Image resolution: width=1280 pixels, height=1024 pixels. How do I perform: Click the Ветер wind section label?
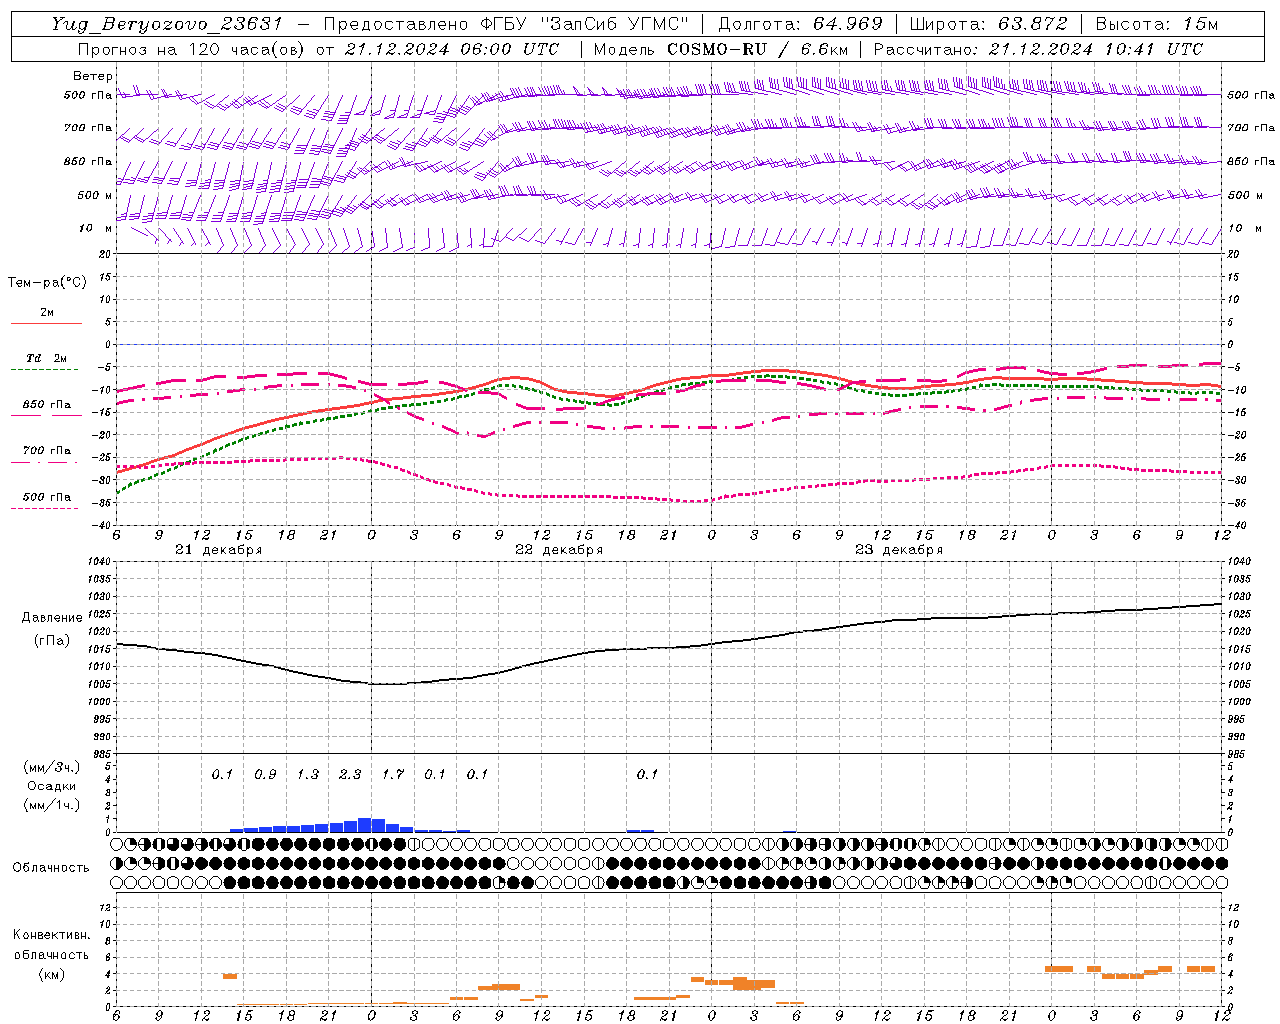click(93, 76)
